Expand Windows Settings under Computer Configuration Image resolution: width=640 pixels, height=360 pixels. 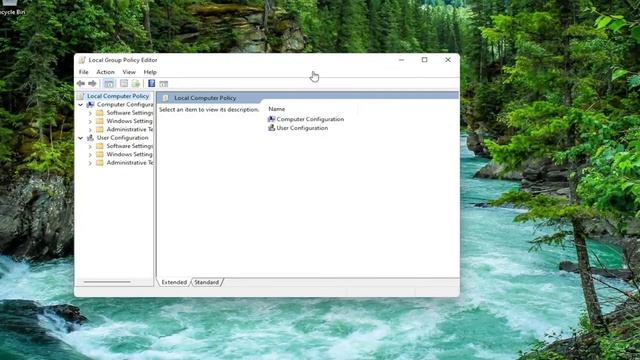90,121
